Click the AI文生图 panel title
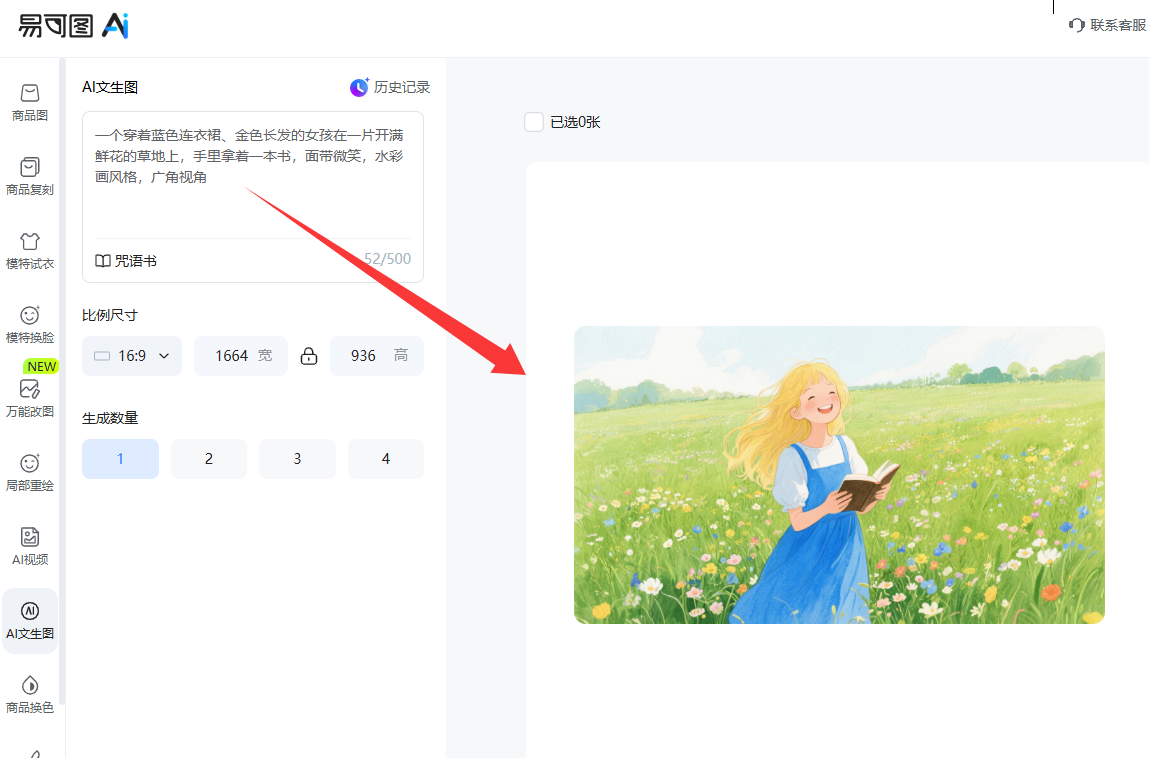Screen dimensions: 1149x758 (x=110, y=87)
